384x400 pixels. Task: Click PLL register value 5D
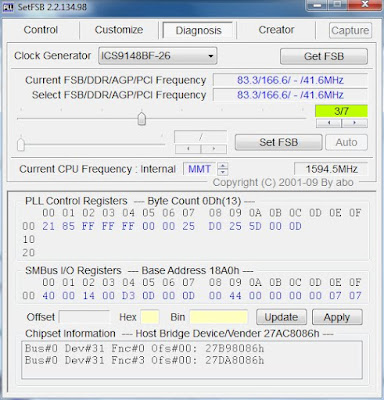coord(255,226)
